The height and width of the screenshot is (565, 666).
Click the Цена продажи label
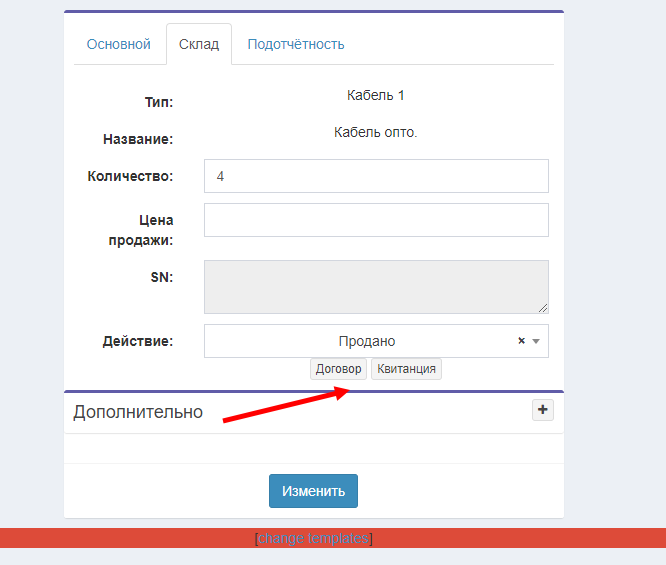pos(140,230)
